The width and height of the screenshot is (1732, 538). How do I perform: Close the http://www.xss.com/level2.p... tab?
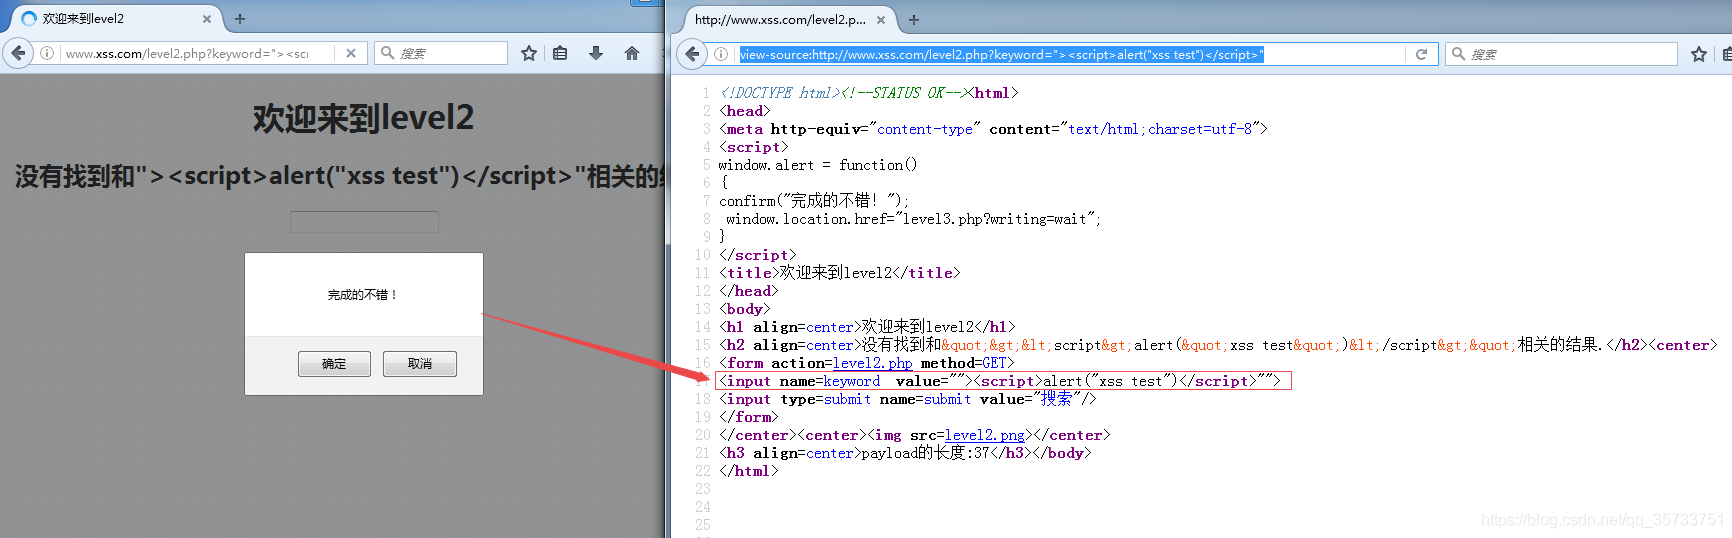click(x=881, y=19)
